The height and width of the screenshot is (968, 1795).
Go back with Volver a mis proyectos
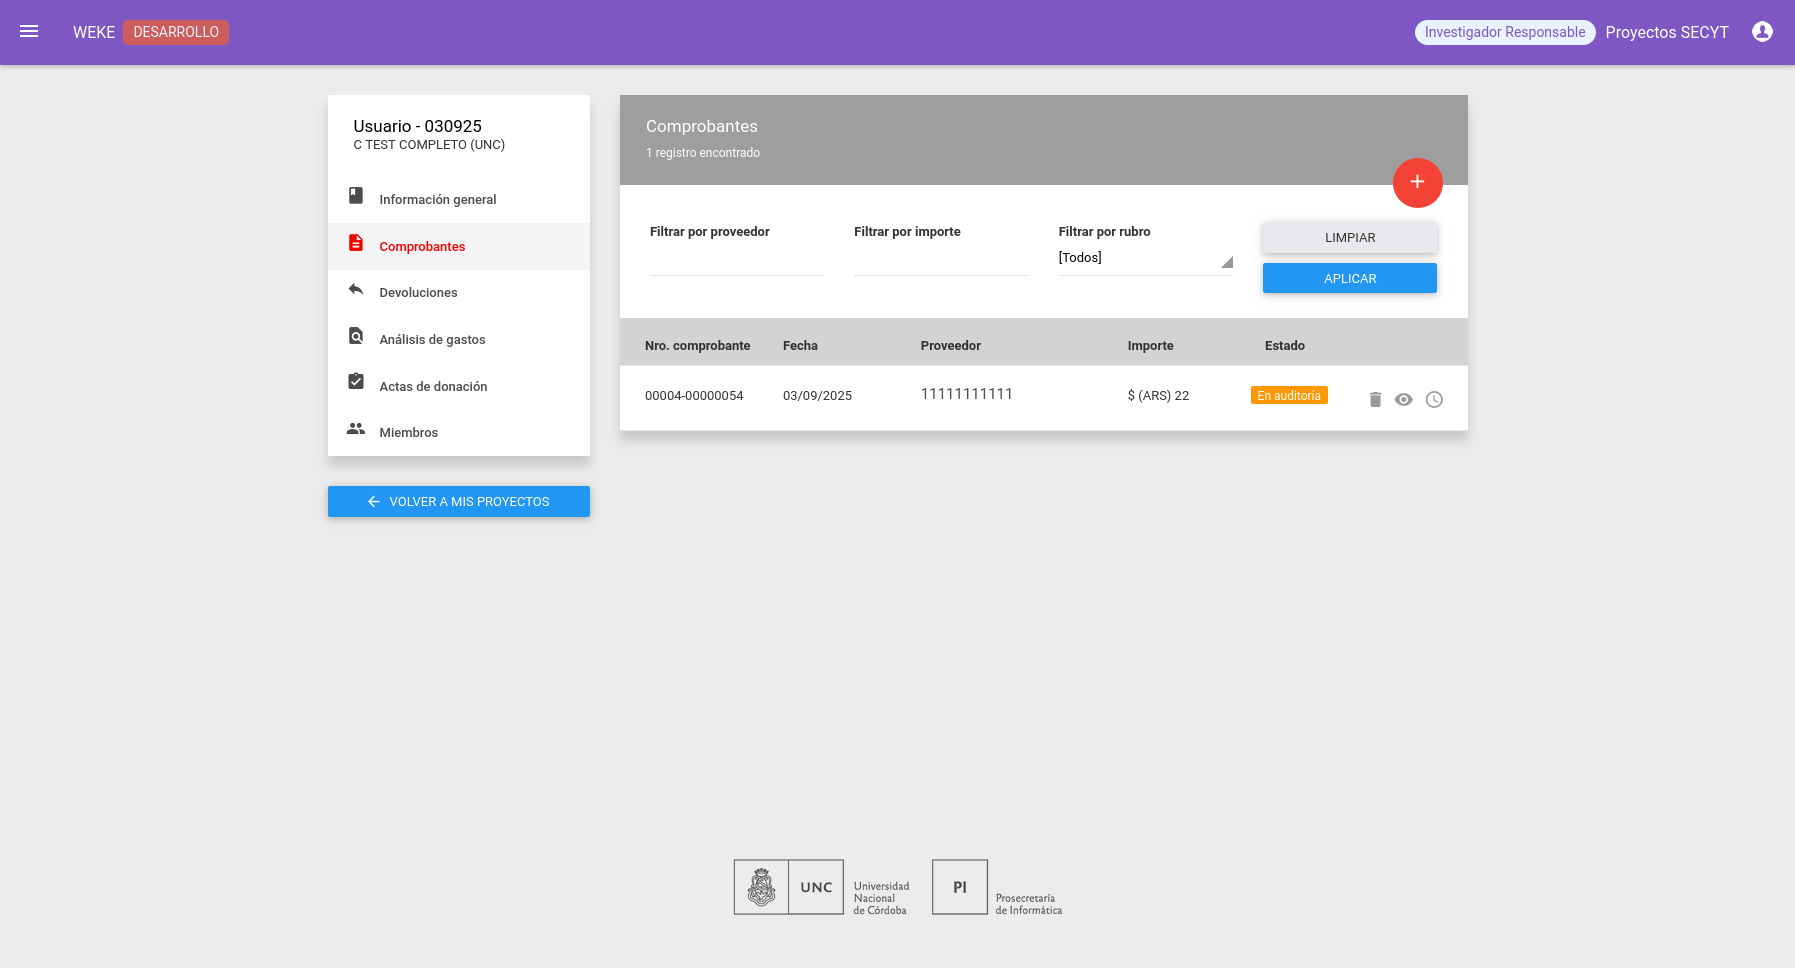(x=459, y=501)
